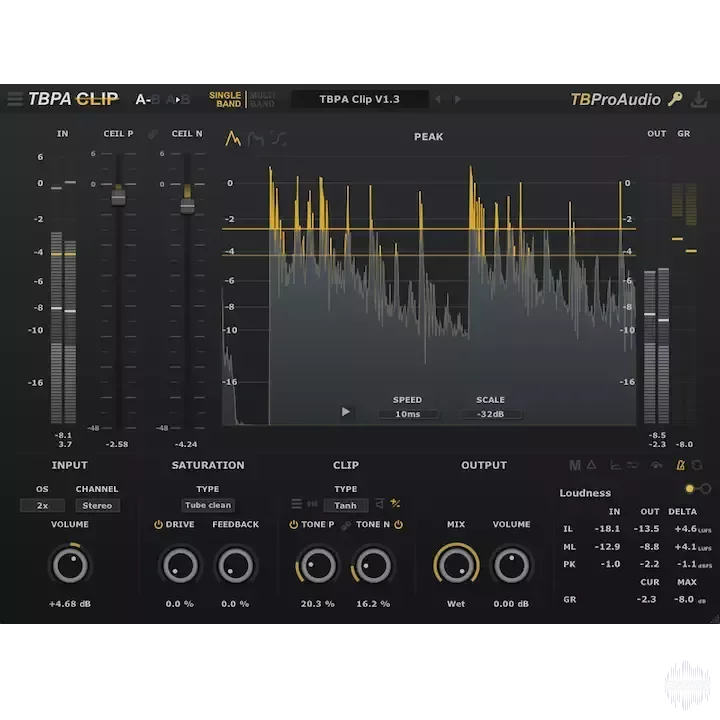The height and width of the screenshot is (720, 720).
Task: Click the three-line list icon beside Tanh
Action: tap(297, 504)
